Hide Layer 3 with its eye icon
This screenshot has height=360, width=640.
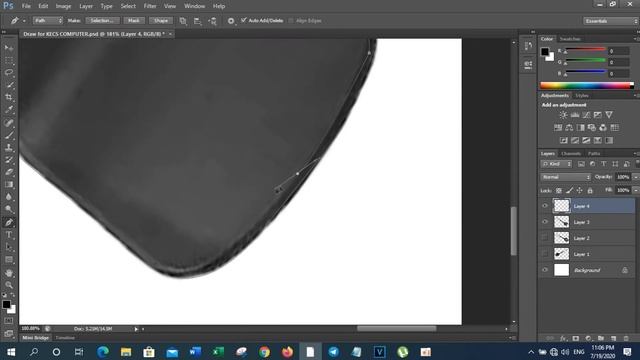click(545, 222)
